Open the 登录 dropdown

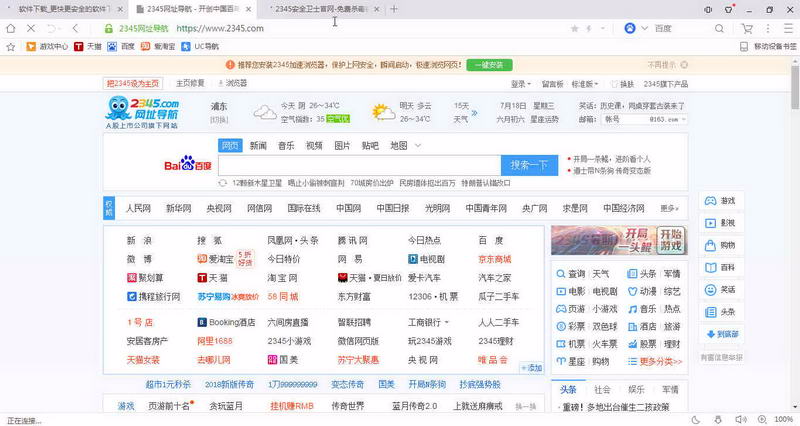521,84
